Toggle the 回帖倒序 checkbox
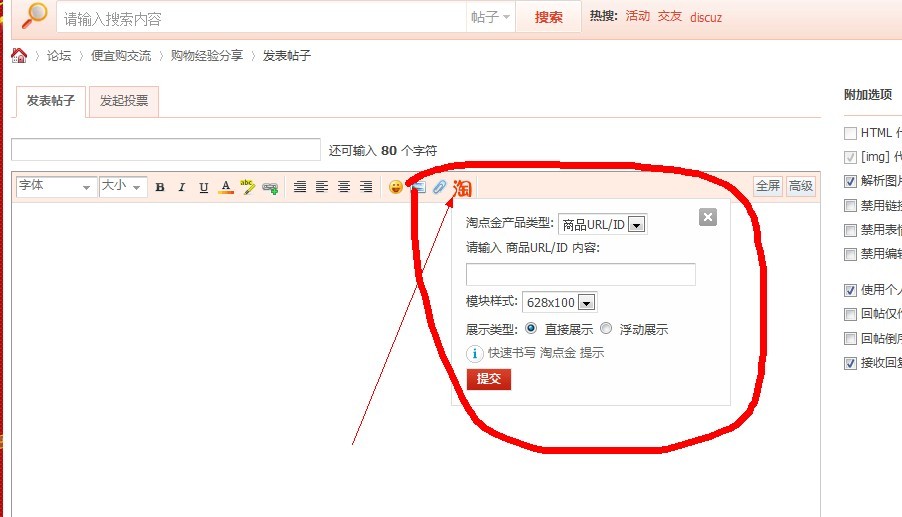902x517 pixels. click(850, 339)
